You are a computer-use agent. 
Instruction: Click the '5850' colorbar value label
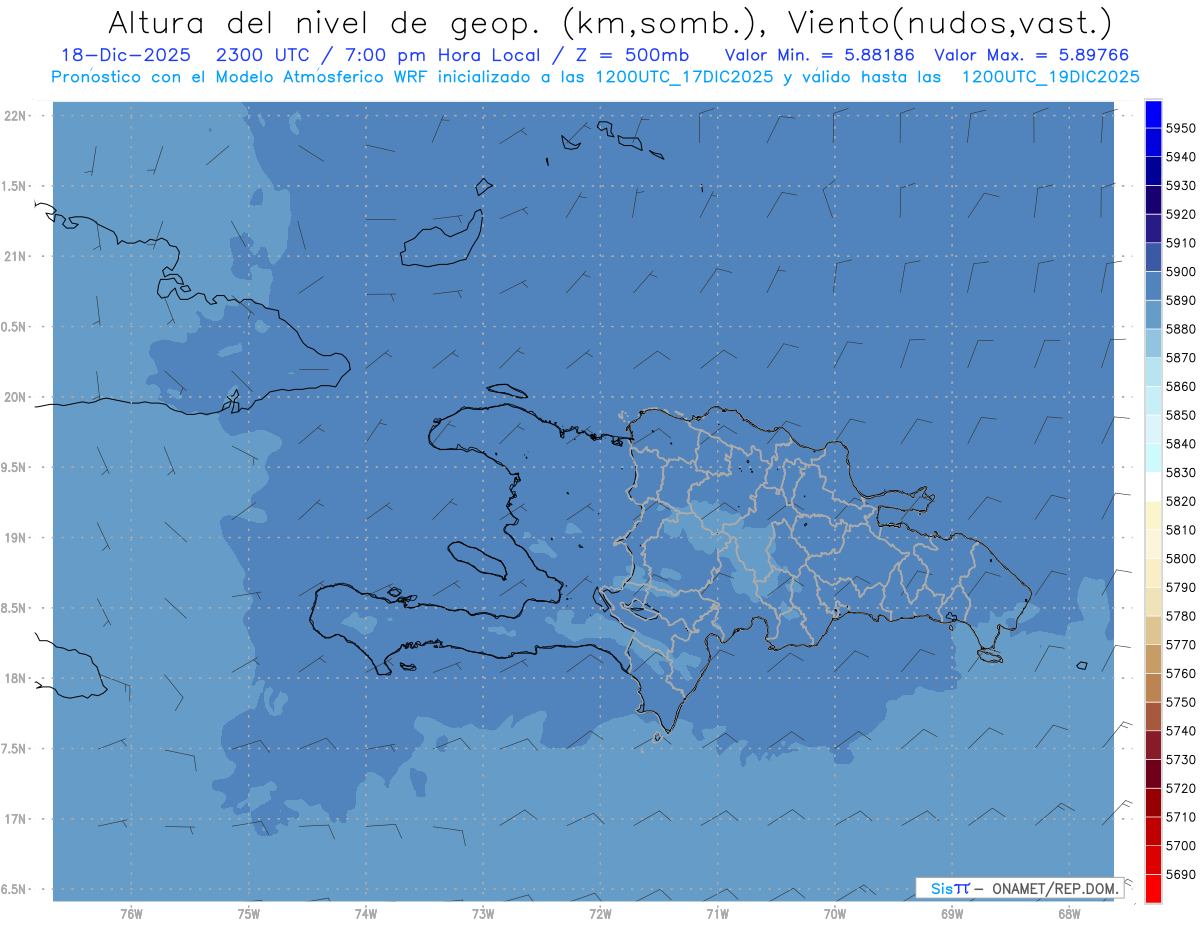point(1180,415)
